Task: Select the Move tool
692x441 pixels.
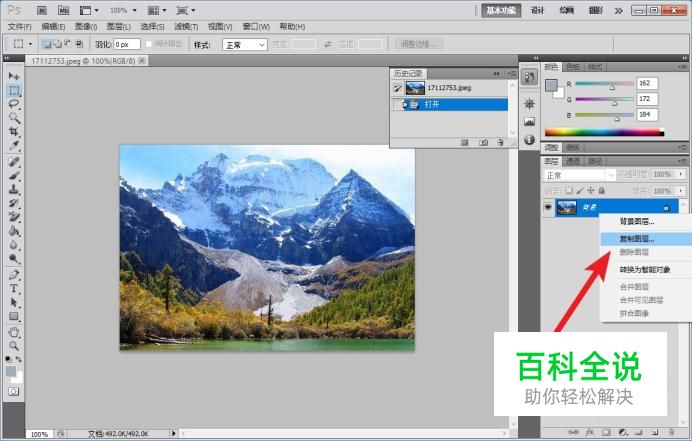Action: point(14,76)
